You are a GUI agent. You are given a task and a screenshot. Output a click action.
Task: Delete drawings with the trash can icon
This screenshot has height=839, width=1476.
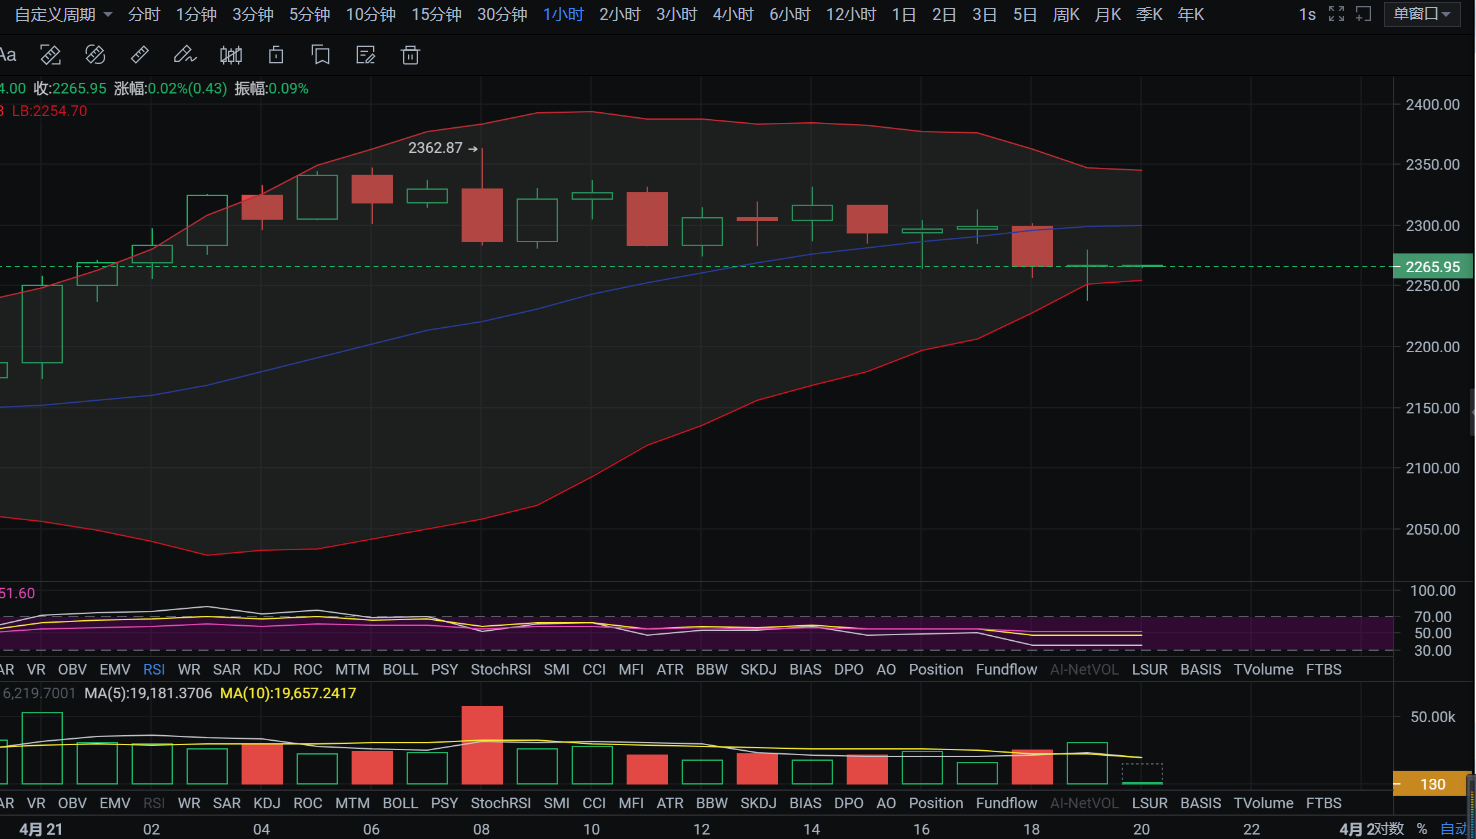(x=410, y=55)
